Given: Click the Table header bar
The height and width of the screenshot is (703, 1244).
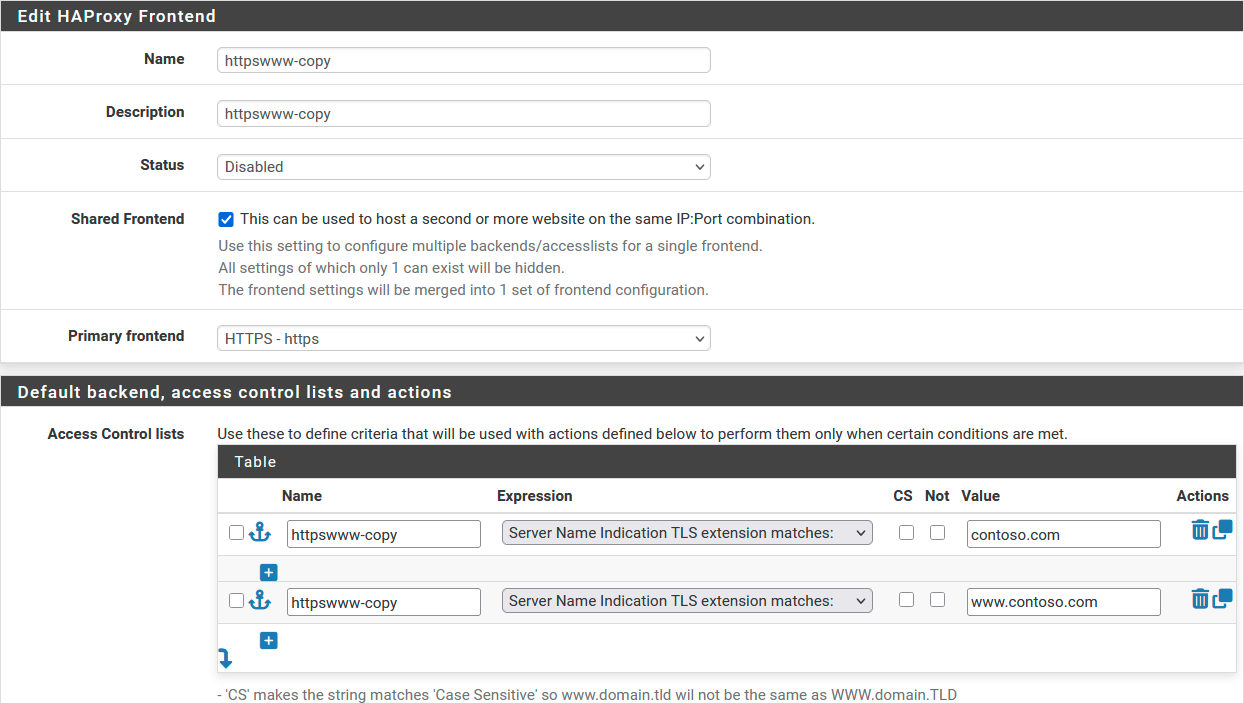Looking at the screenshot, I should tap(727, 462).
